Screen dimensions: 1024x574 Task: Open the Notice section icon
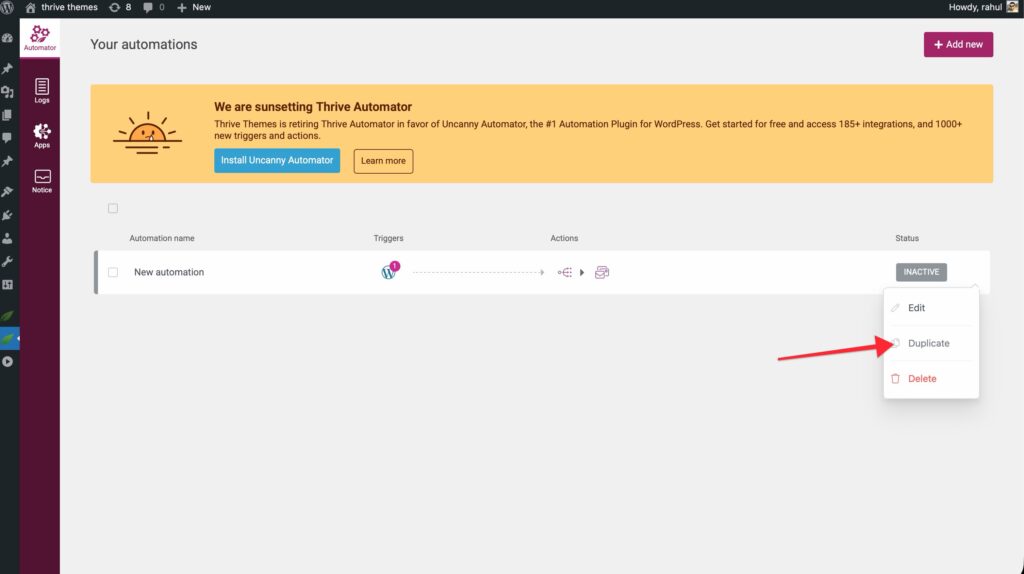coord(41,180)
